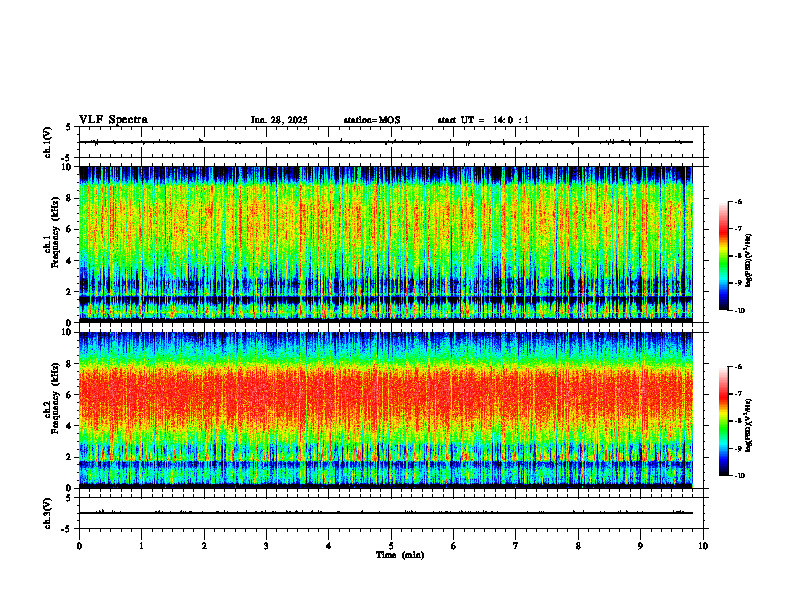Click time-axis tick label "10"
792x612 pixels.
click(703, 546)
